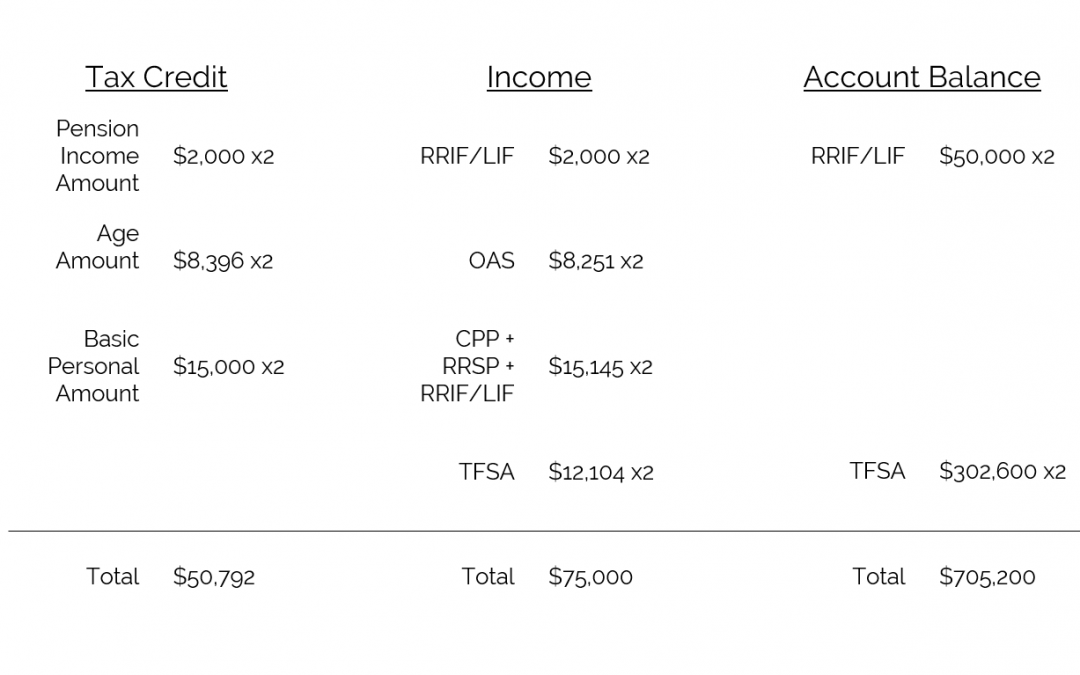
Task: Select the OAS $8,251 x2 value
Action: tap(596, 261)
